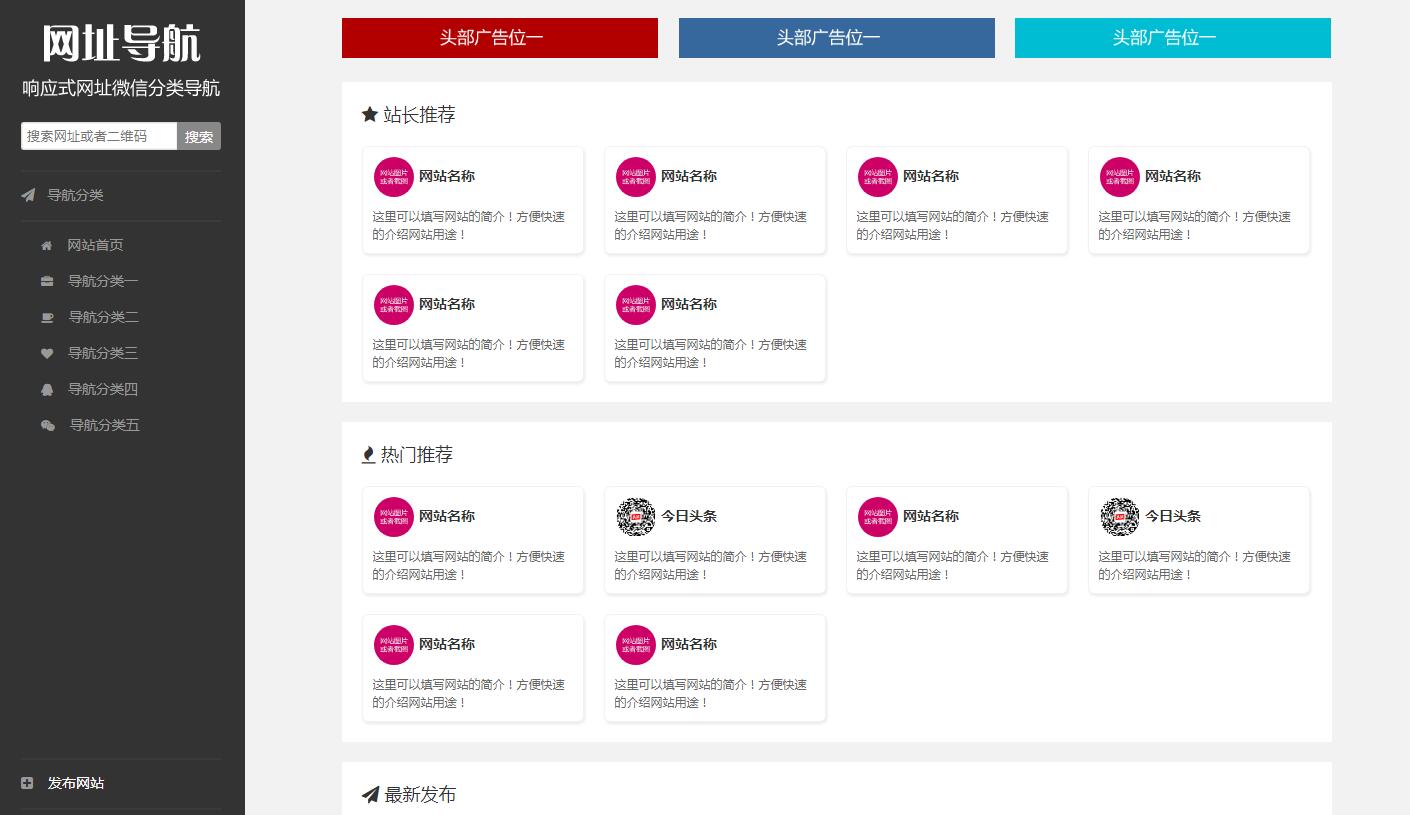Select the briefcase icon for 导航分类一

click(x=47, y=281)
